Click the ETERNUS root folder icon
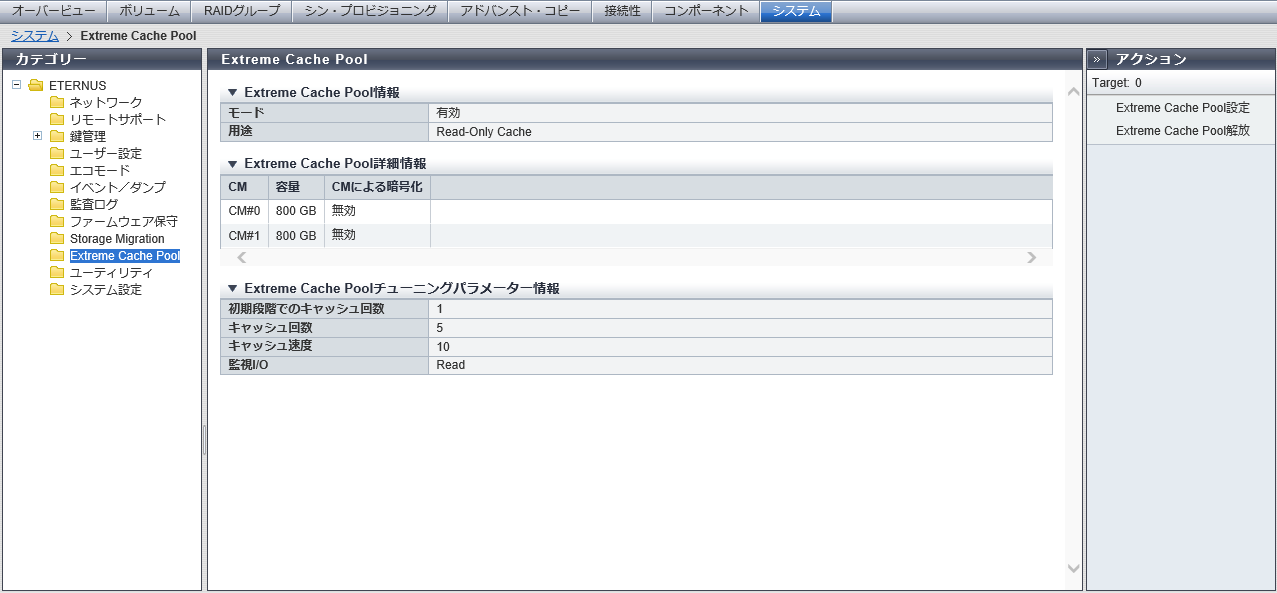 click(x=36, y=85)
